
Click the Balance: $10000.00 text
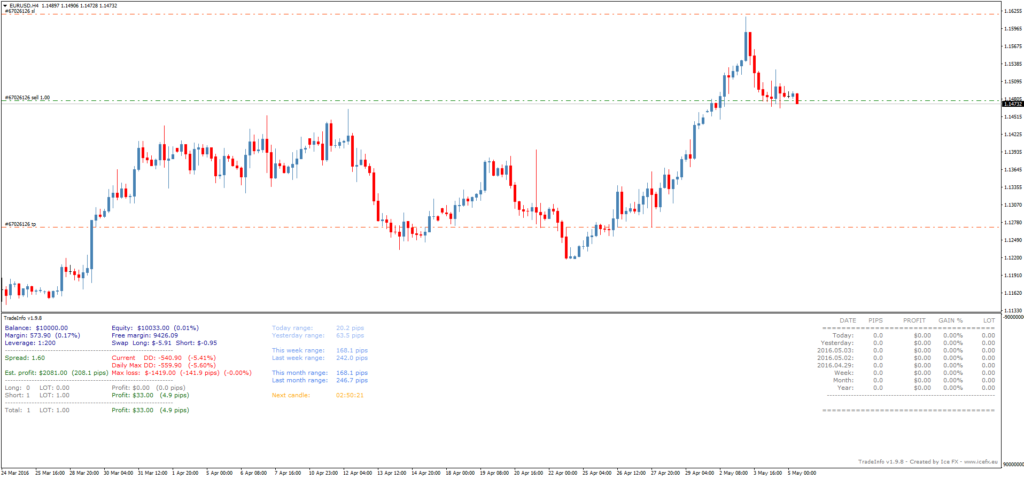click(37, 327)
